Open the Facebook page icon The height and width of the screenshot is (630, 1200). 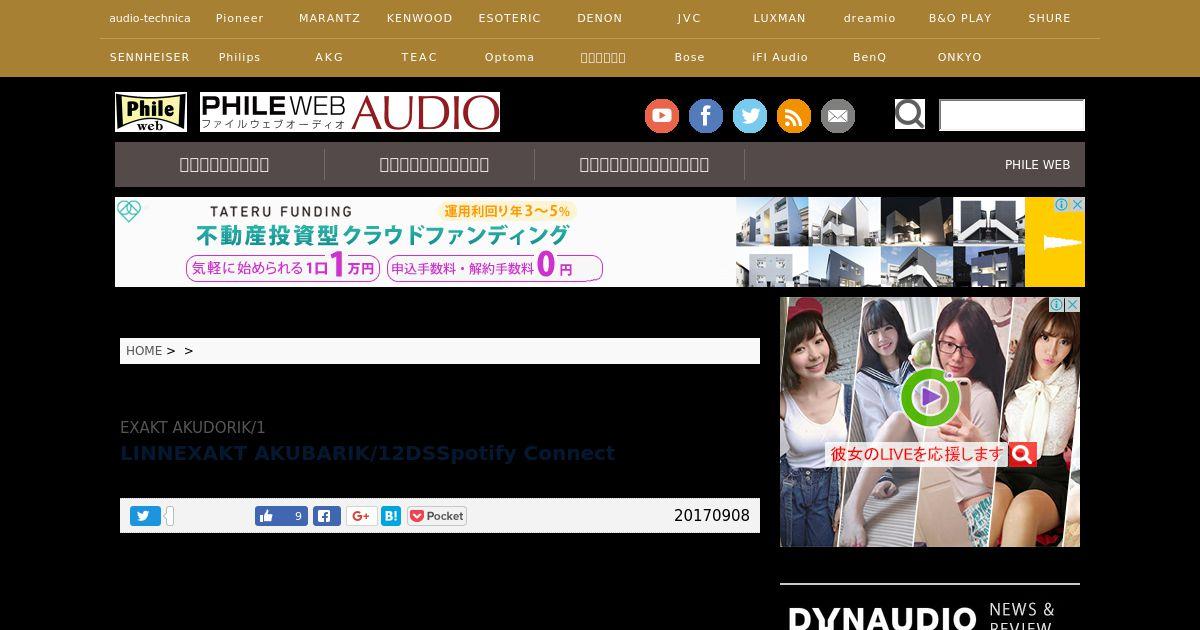706,116
